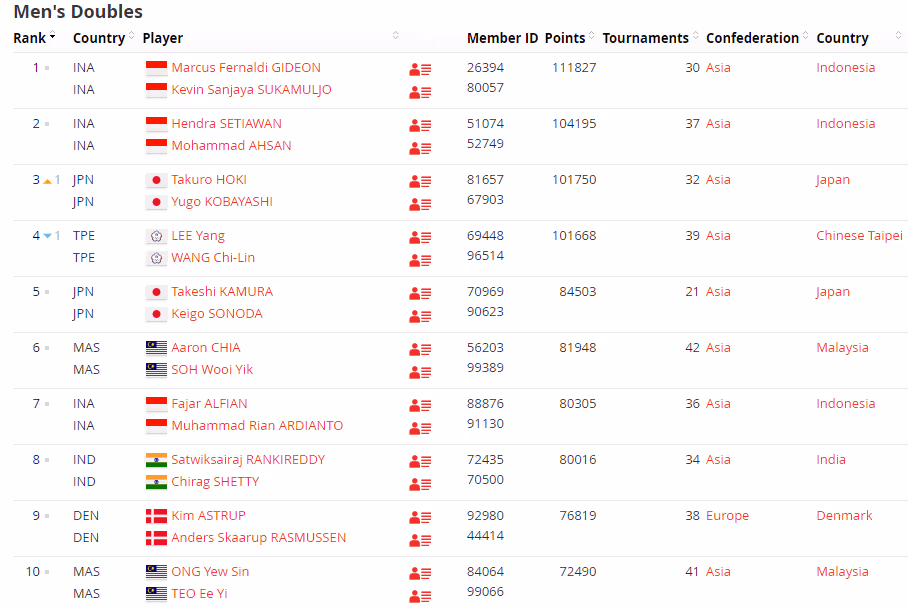Open Chinese Taipei country link

[859, 236]
